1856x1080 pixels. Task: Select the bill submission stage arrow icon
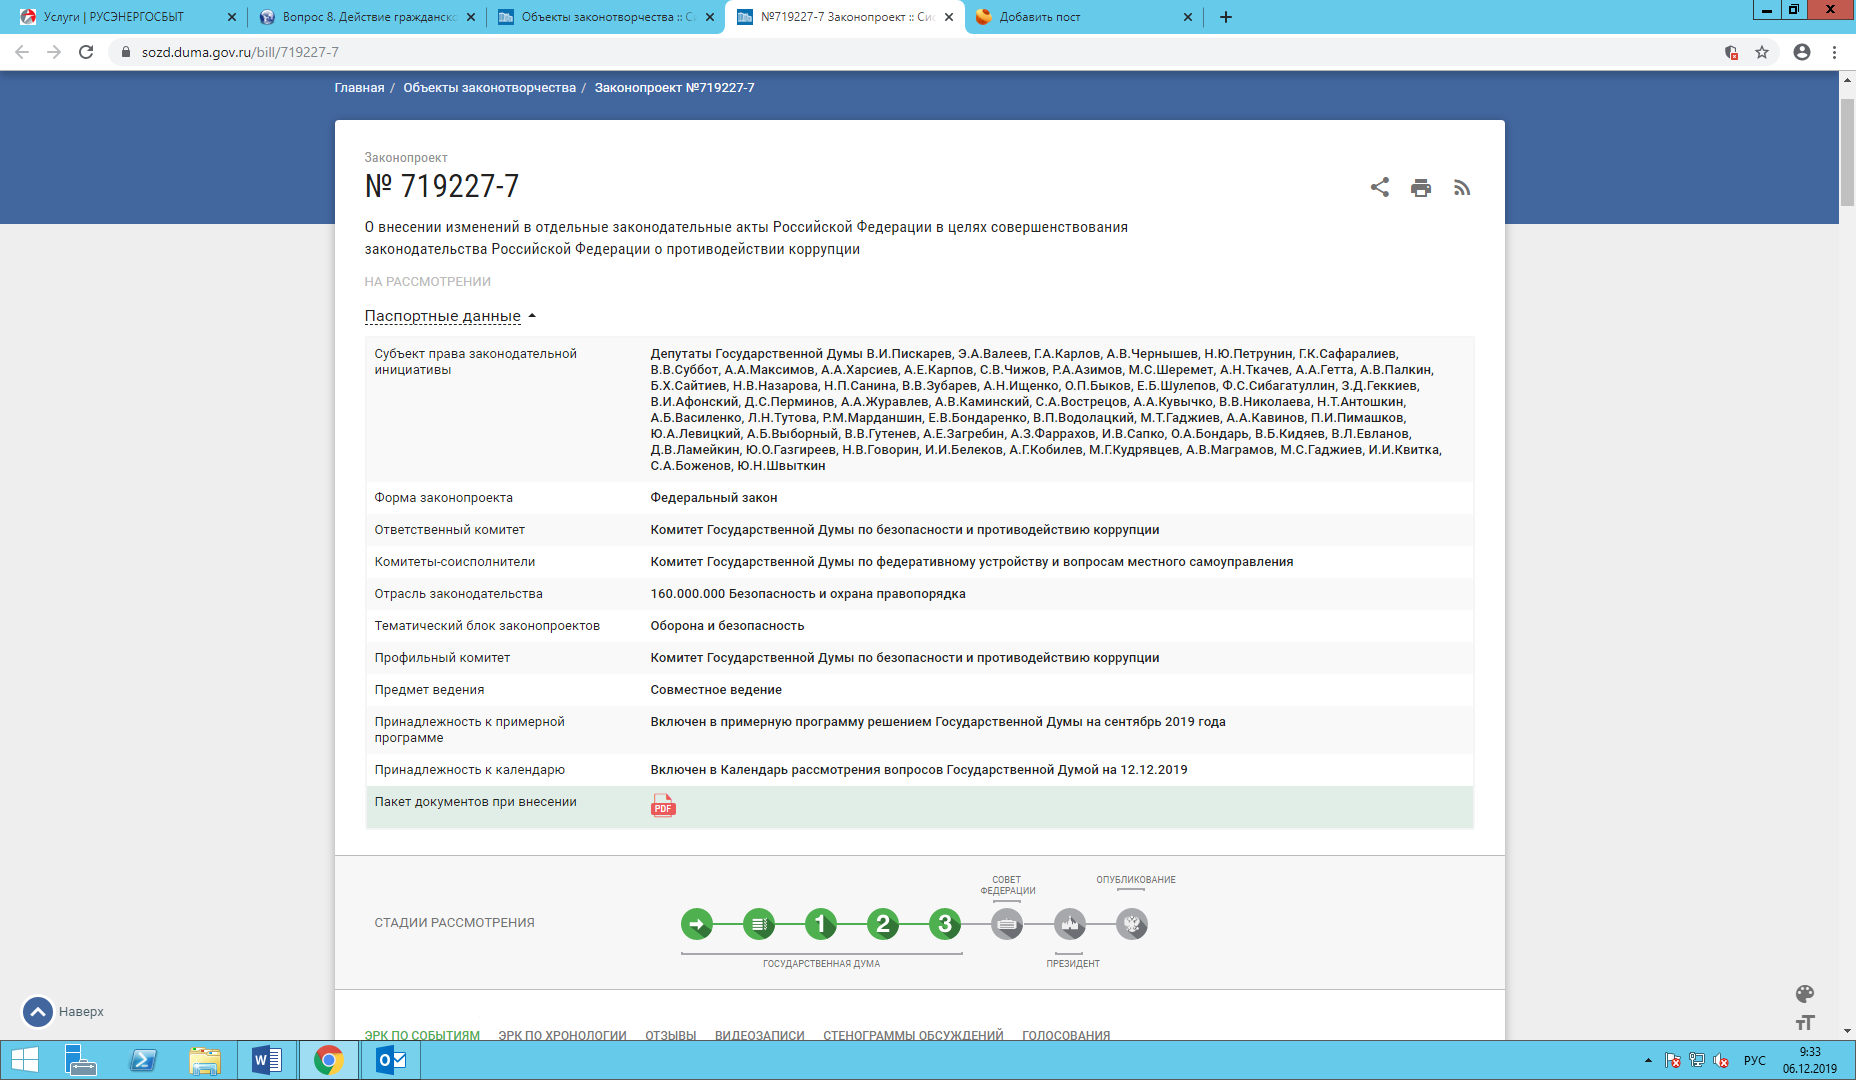pyautogui.click(x=697, y=924)
